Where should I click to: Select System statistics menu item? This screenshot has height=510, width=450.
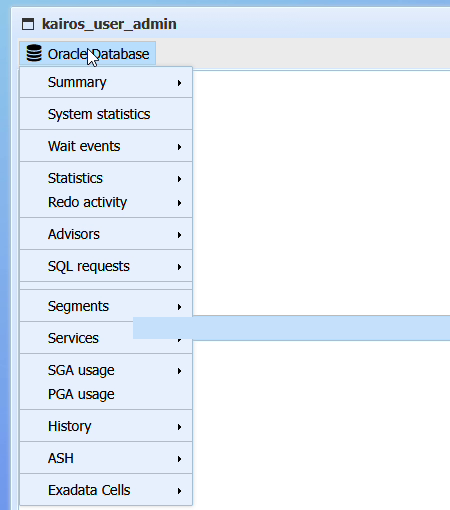(106, 114)
